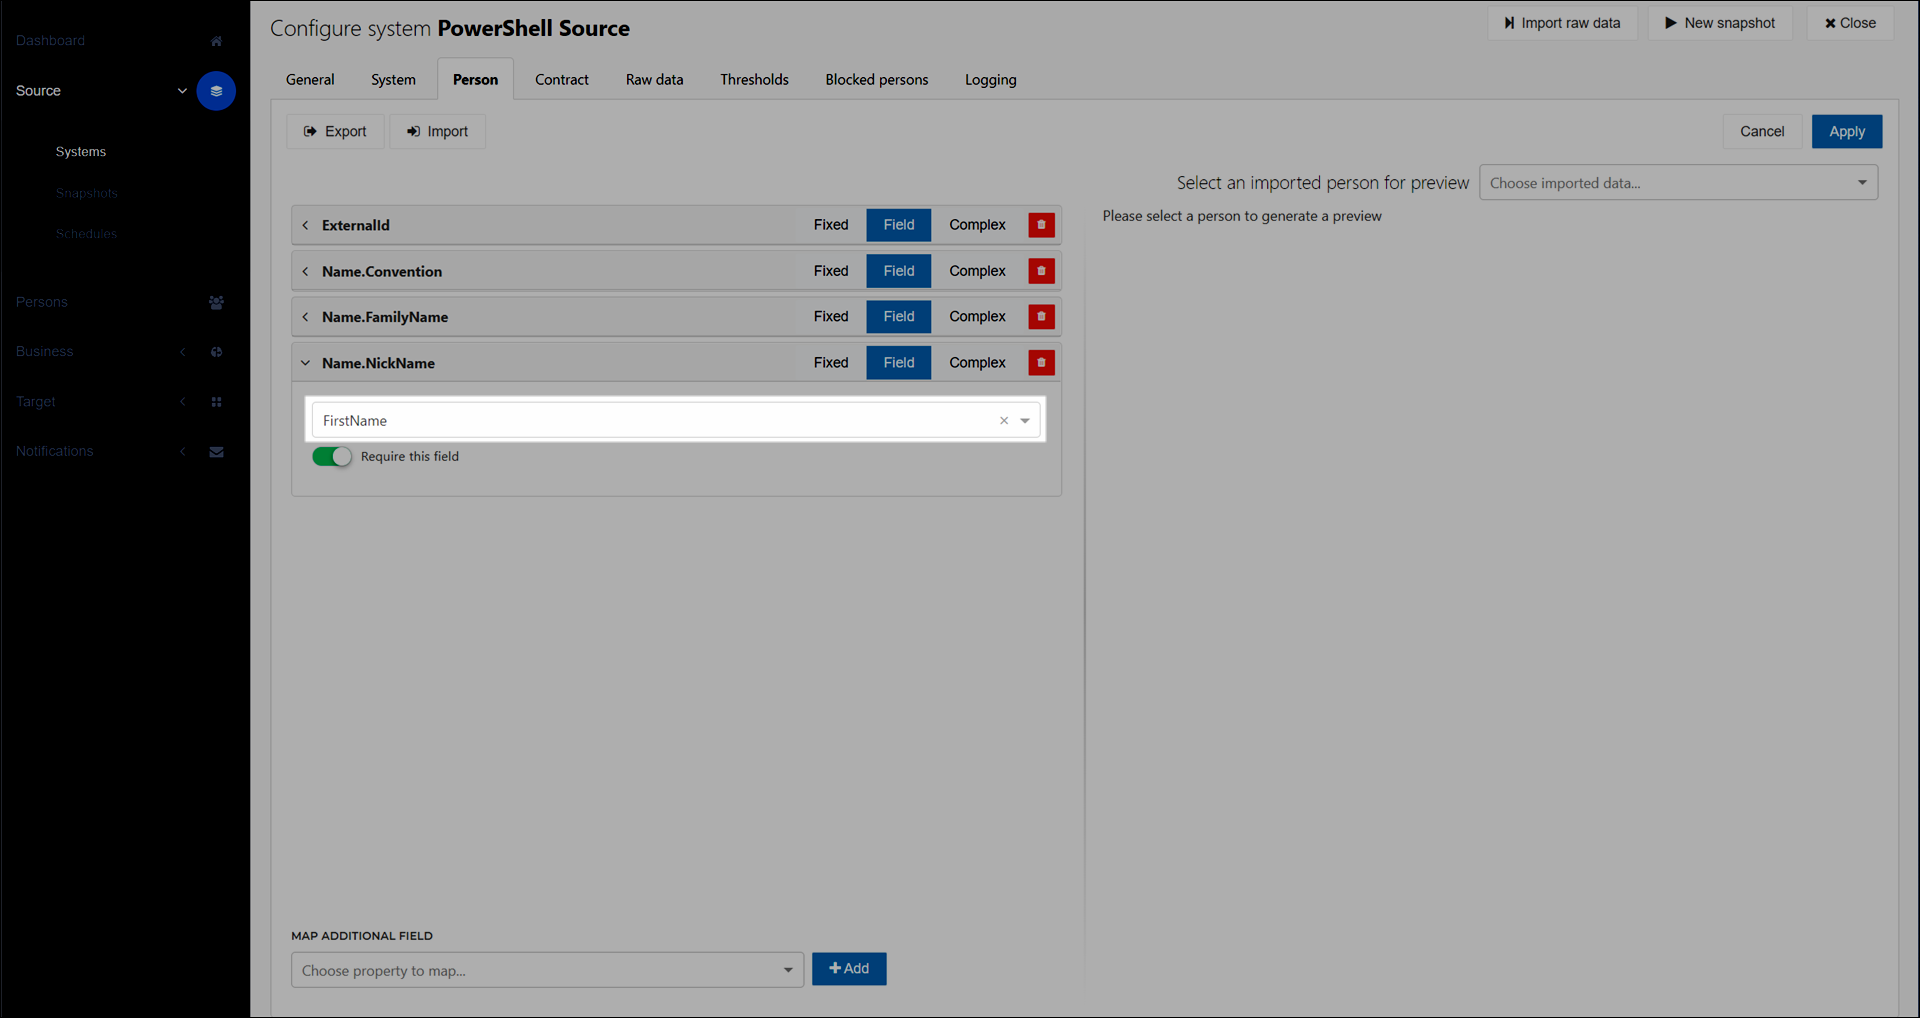Select the Person tab

[x=475, y=80]
